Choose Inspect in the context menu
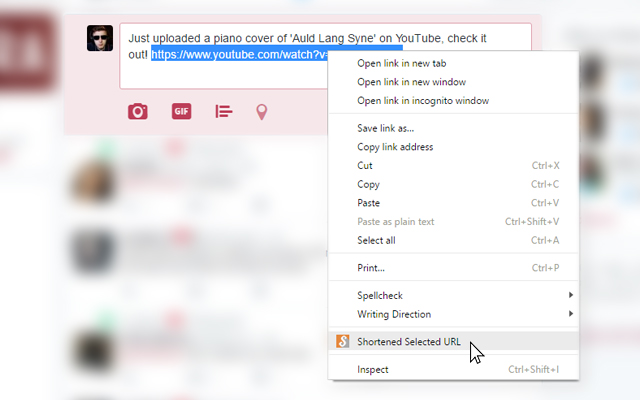 tap(453, 369)
